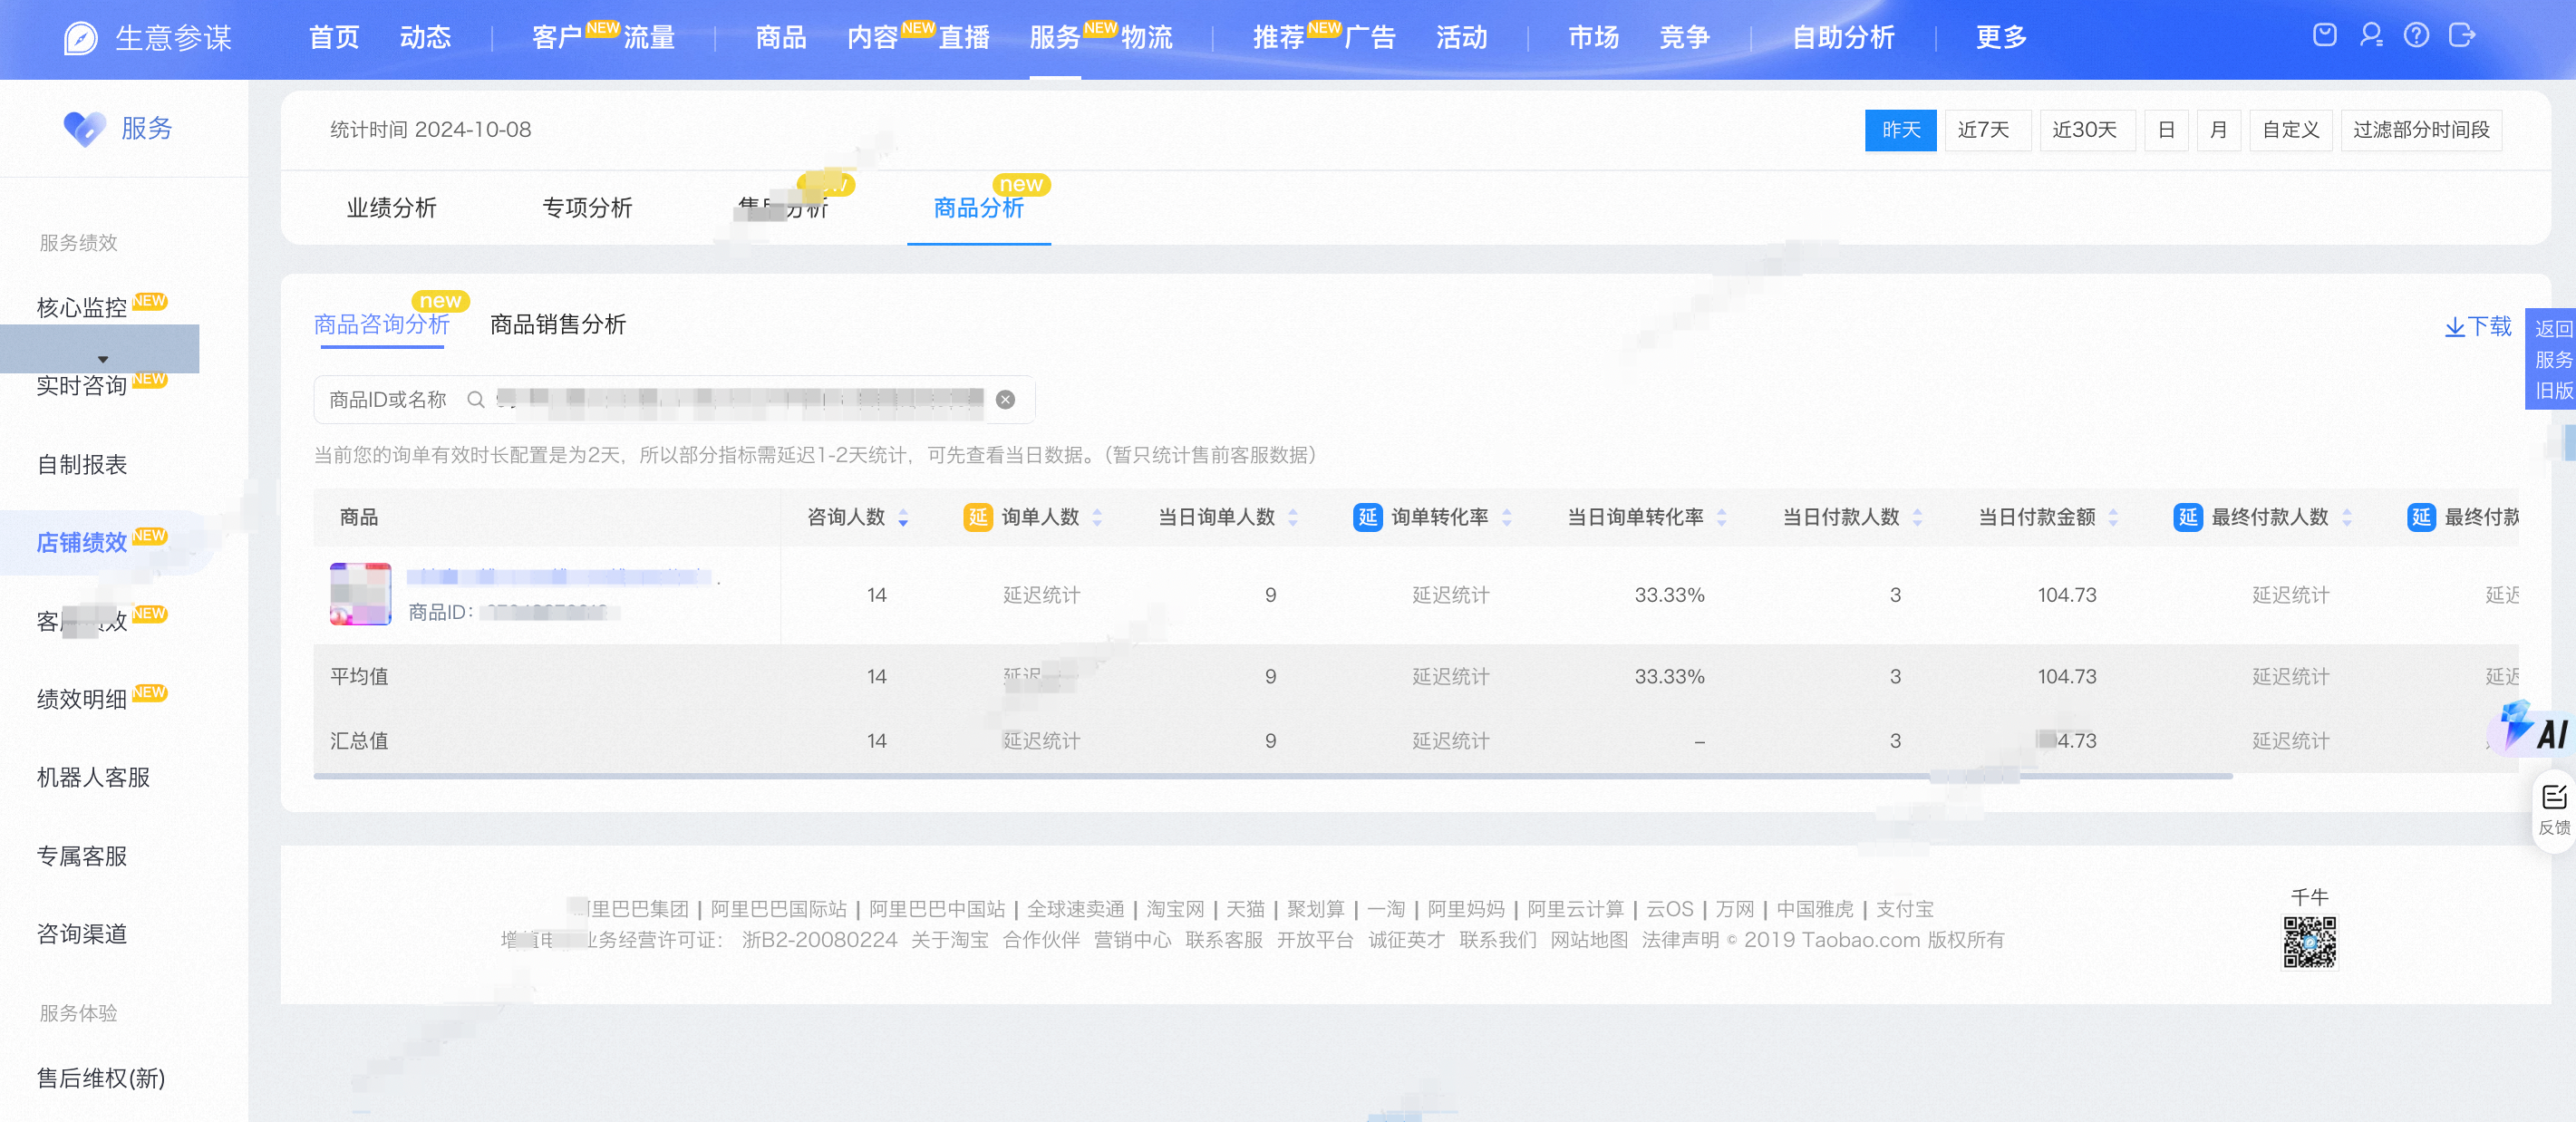Open the help question mark icon
The height and width of the screenshot is (1122, 2576).
click(x=2416, y=35)
